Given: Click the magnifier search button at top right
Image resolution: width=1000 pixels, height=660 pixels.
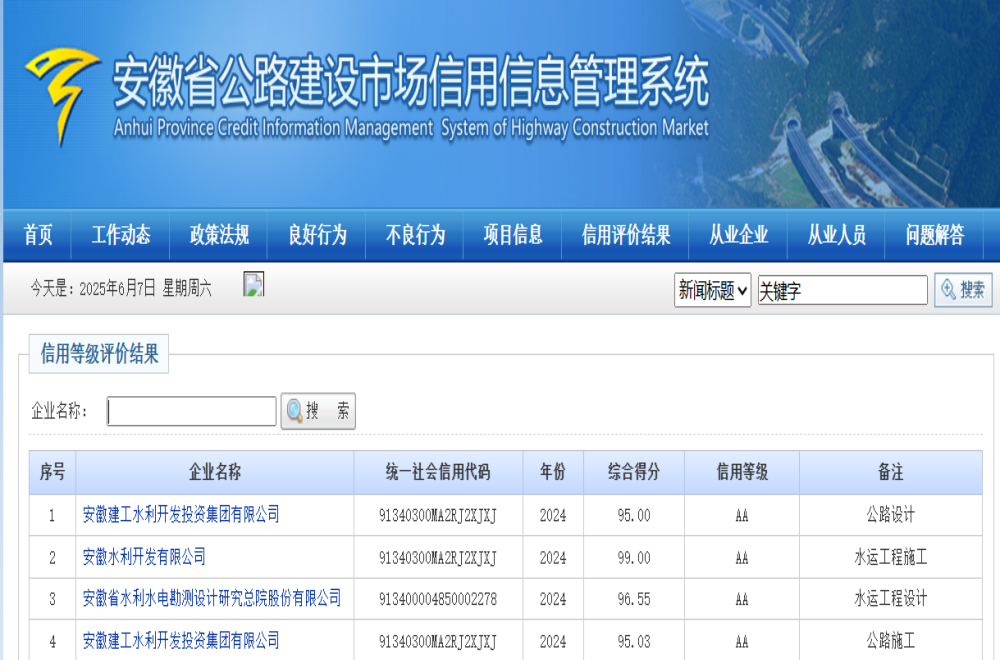Looking at the screenshot, I should [x=963, y=290].
